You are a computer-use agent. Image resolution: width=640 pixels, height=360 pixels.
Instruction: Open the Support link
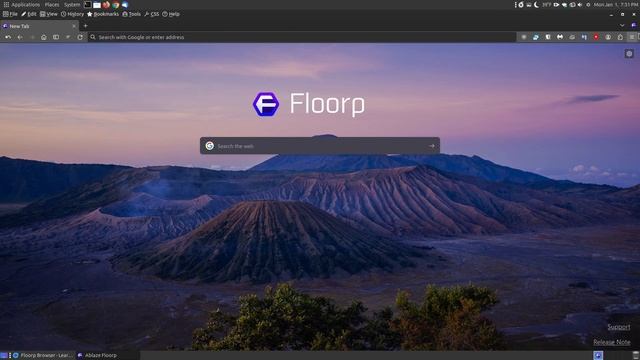click(x=619, y=327)
